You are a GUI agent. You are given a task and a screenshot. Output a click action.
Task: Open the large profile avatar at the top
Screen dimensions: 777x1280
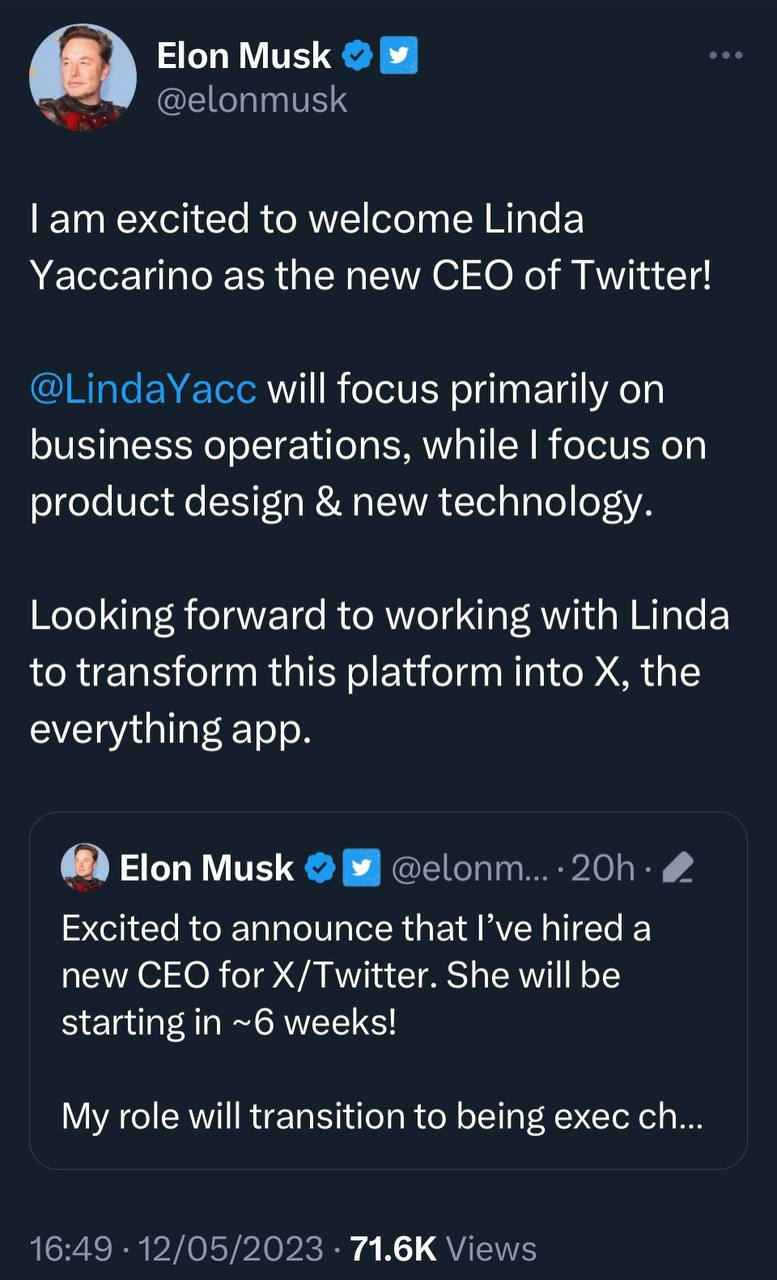click(x=82, y=77)
